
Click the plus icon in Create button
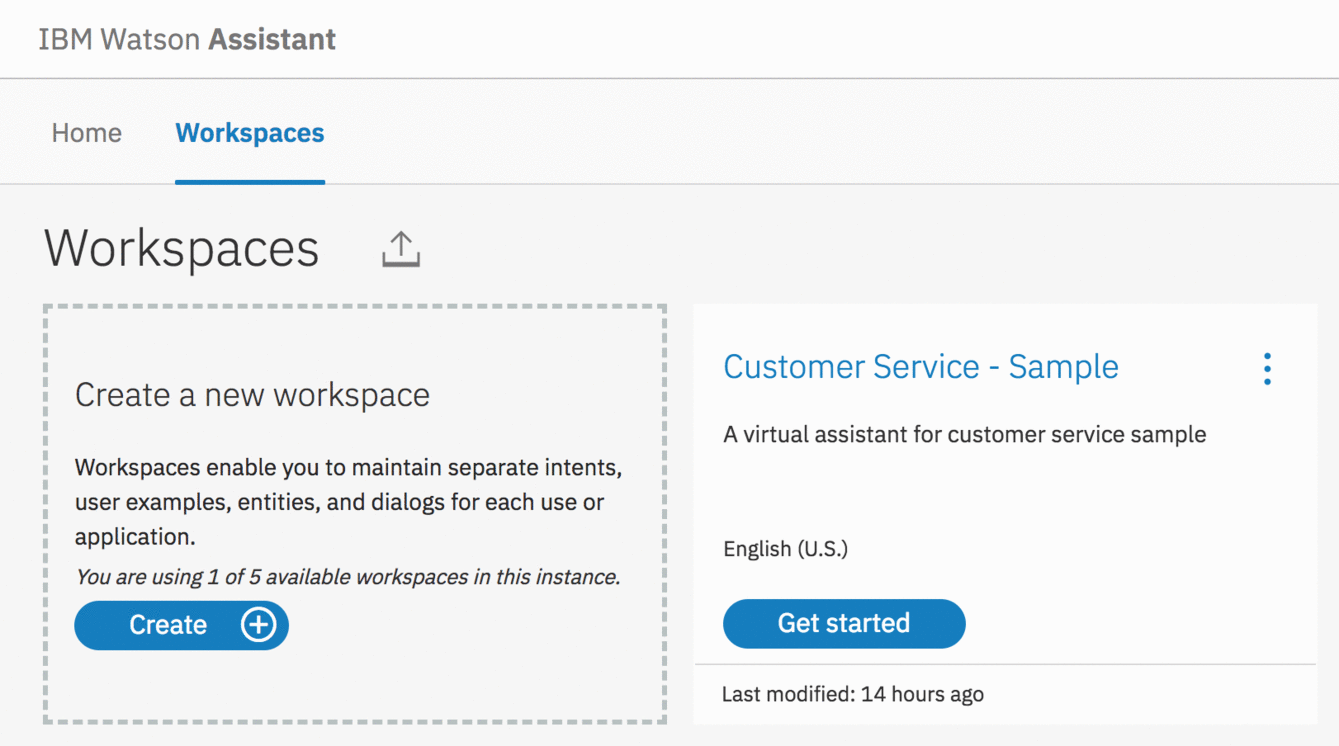point(258,625)
